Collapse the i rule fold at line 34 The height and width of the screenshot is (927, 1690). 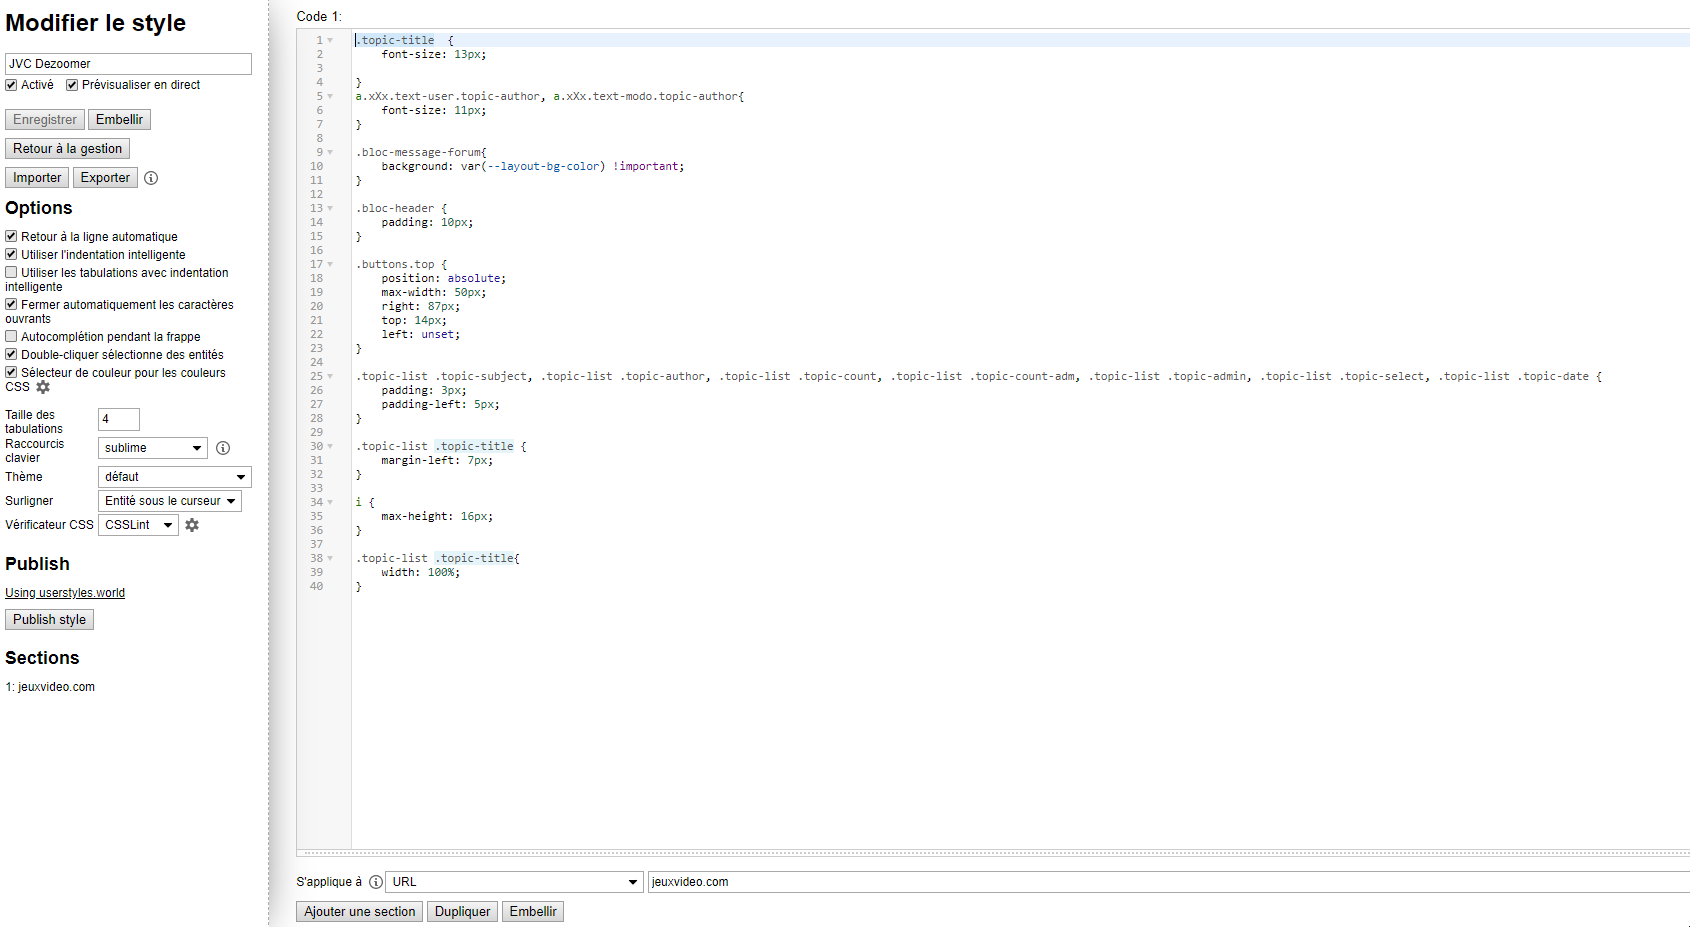tap(330, 503)
